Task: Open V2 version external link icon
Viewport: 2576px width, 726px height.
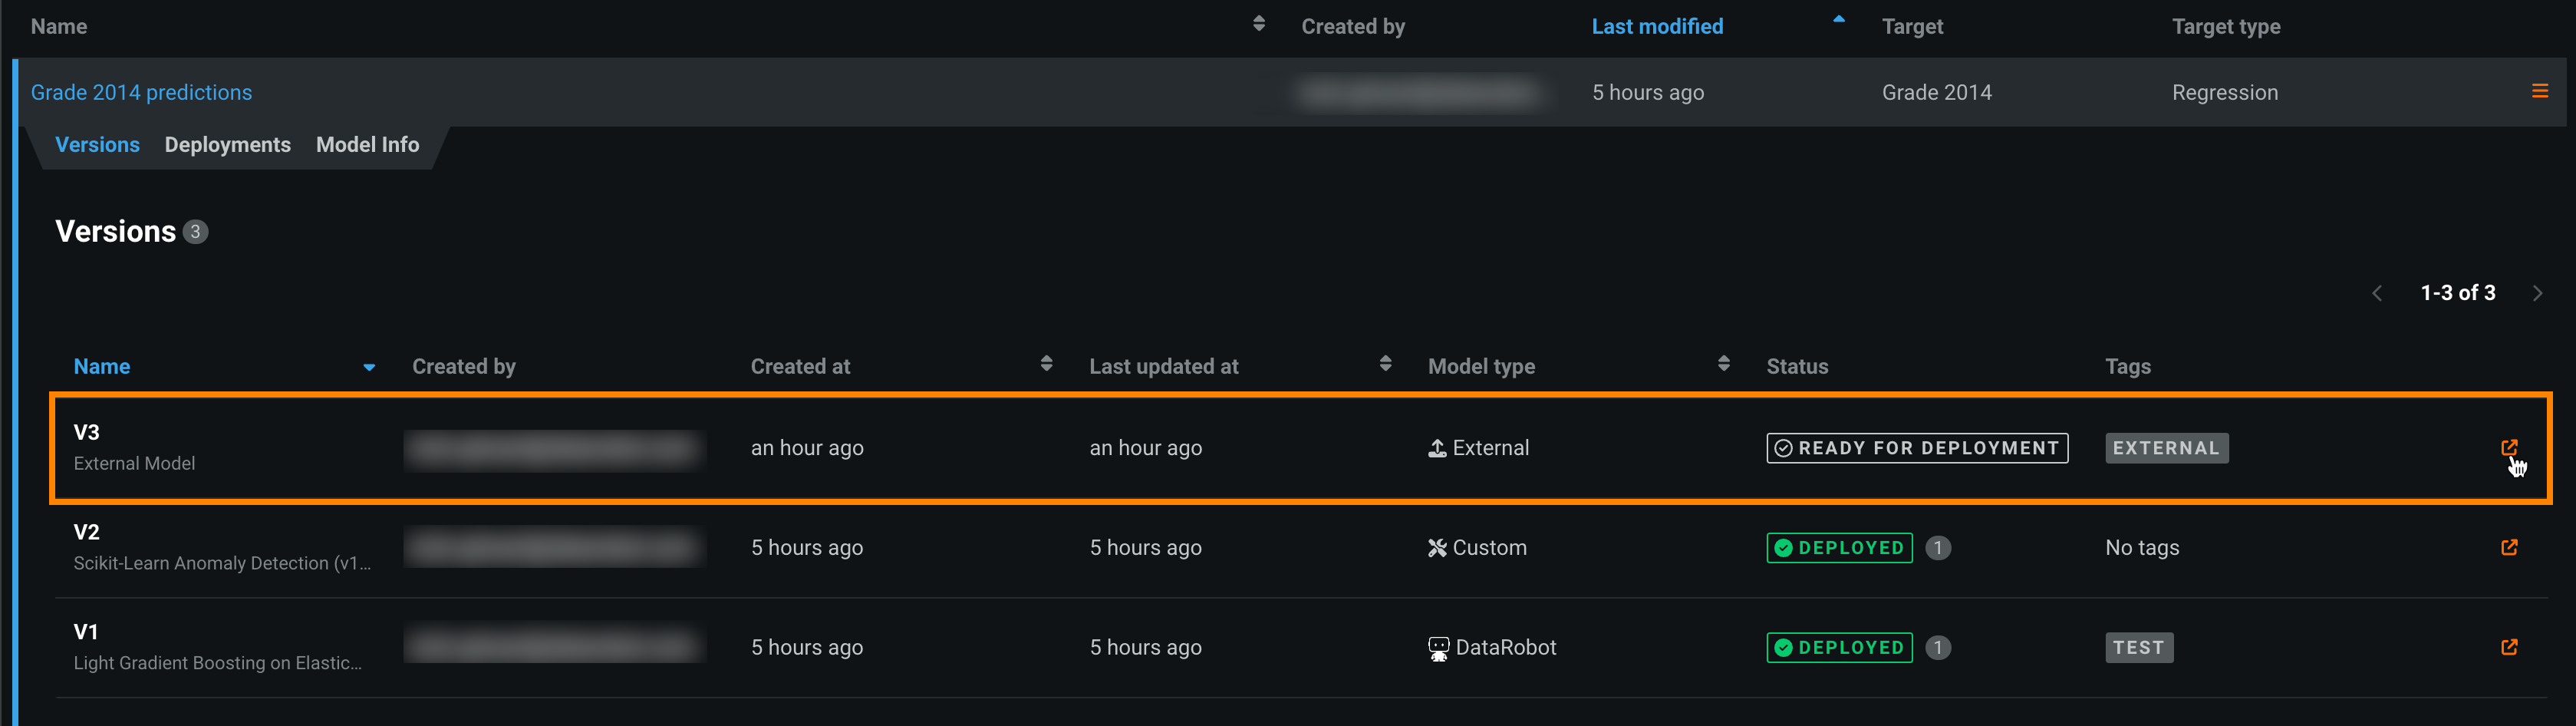Action: [2508, 548]
